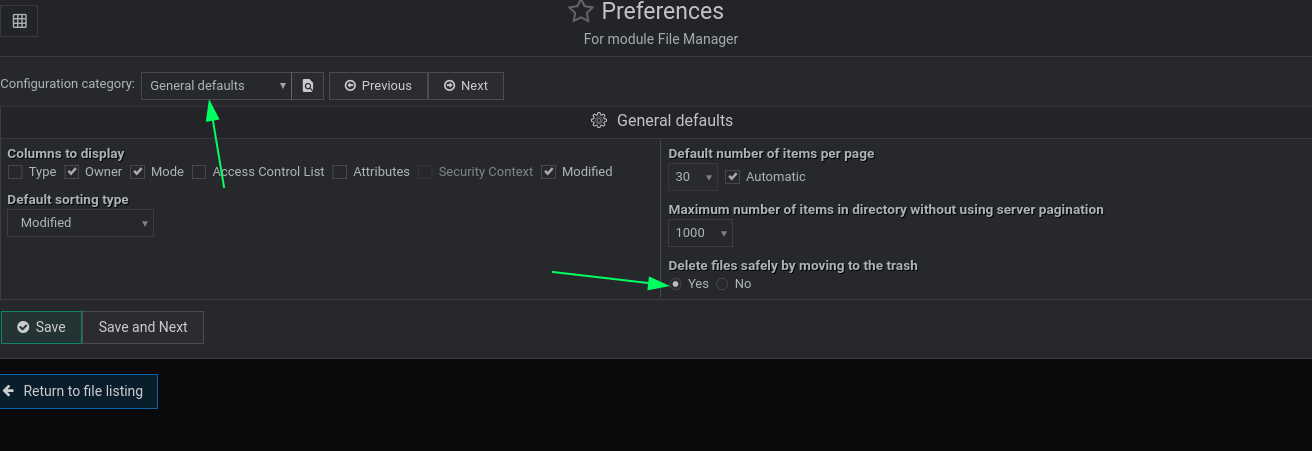The height and width of the screenshot is (451, 1312).
Task: Enable the Type column checkbox
Action: pos(15,172)
